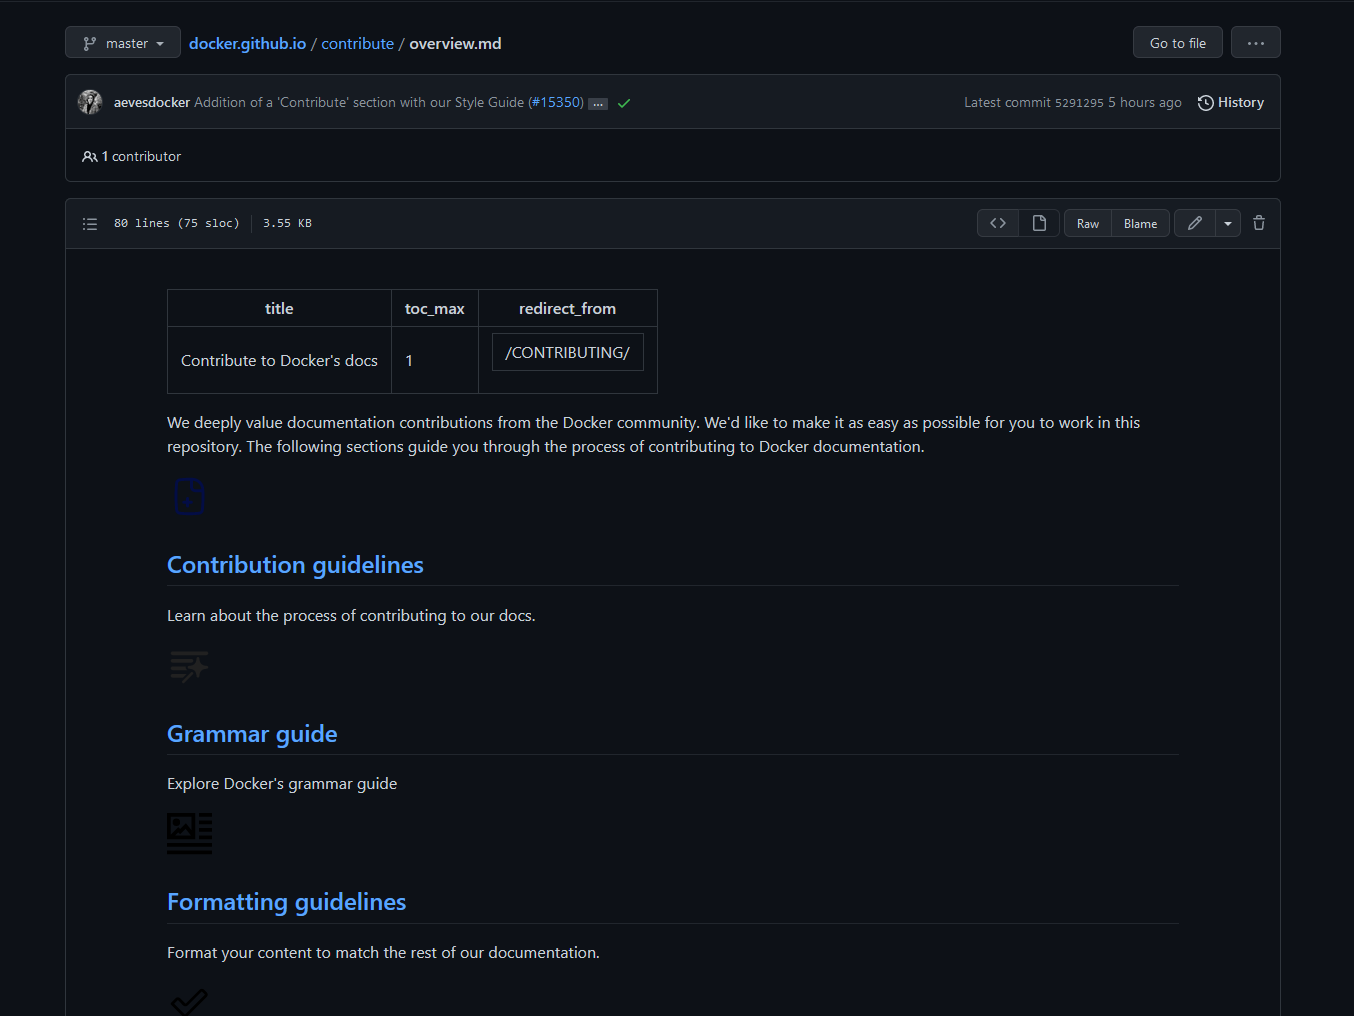
Task: Click the Contribute to Docker's docs cell
Action: tap(279, 360)
